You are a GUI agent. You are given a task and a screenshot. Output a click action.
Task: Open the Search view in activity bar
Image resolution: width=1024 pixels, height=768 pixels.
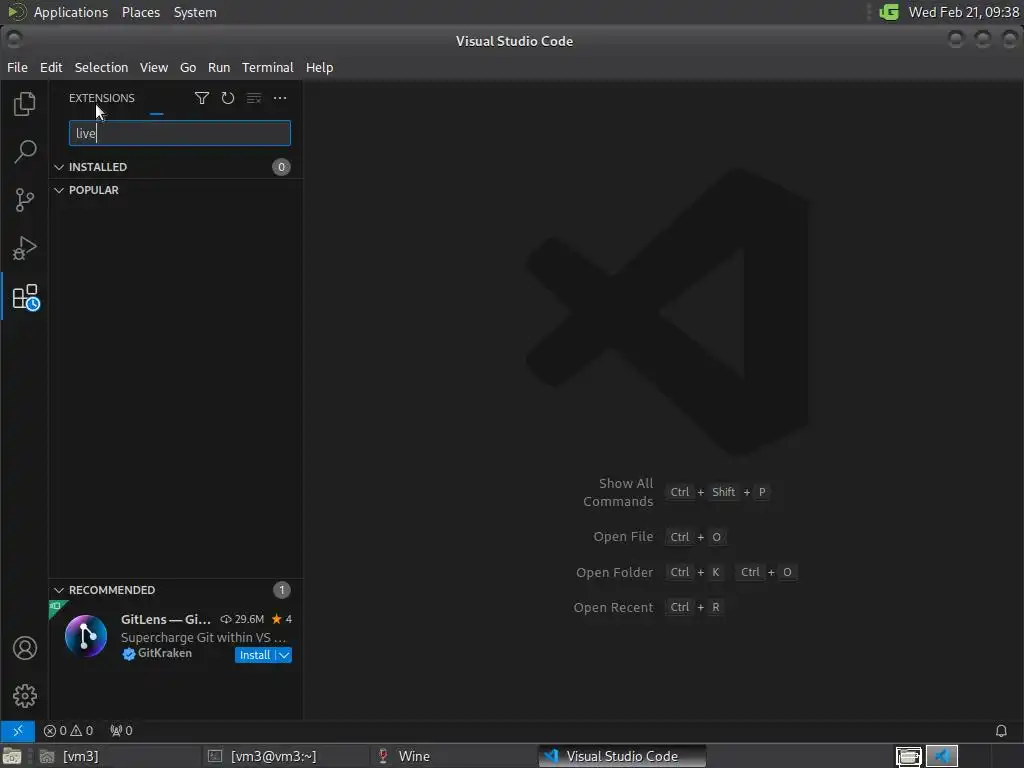[x=25, y=152]
